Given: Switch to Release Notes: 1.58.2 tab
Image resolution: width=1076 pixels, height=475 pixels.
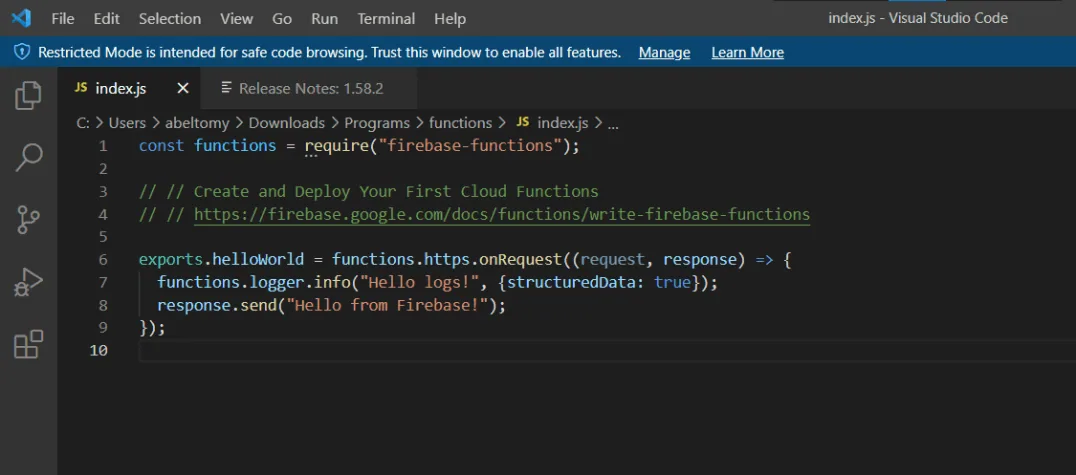Looking at the screenshot, I should point(309,88).
